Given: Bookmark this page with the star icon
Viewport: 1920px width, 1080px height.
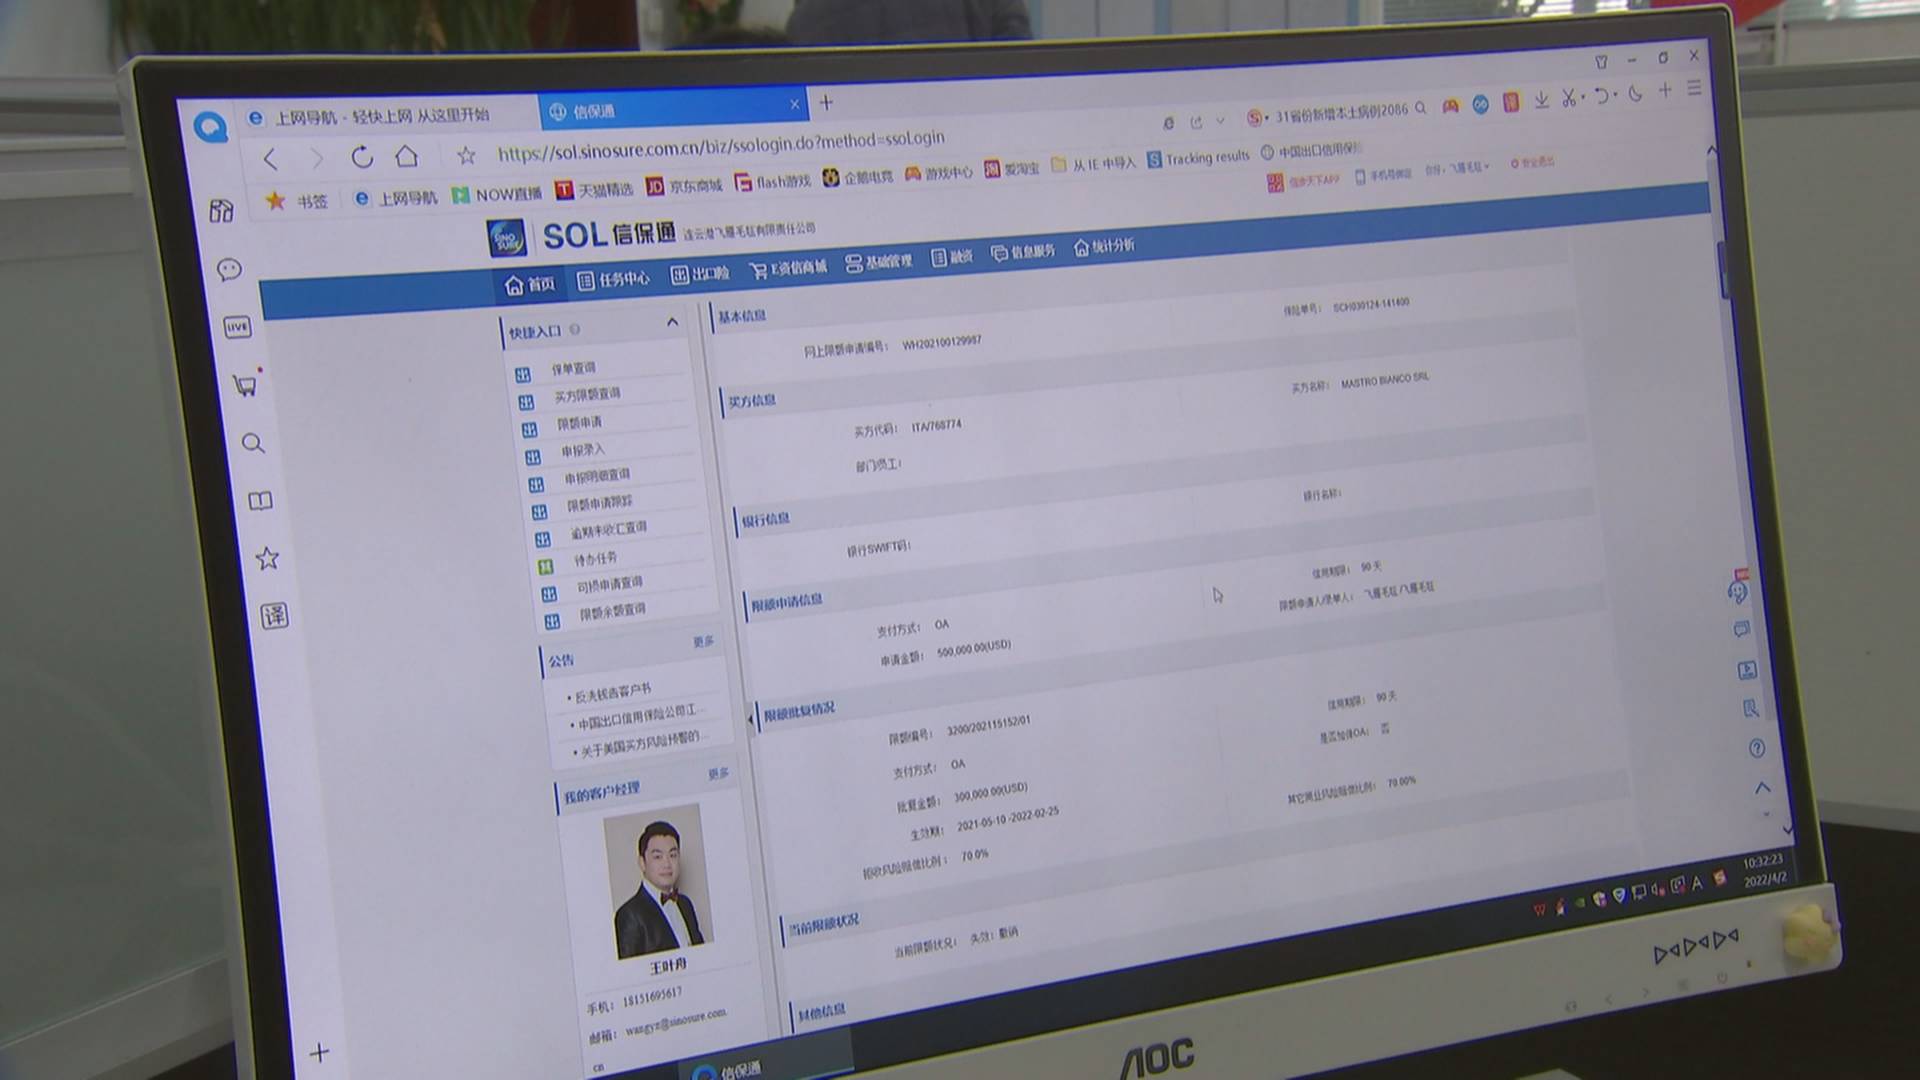Looking at the screenshot, I should pos(466,155).
